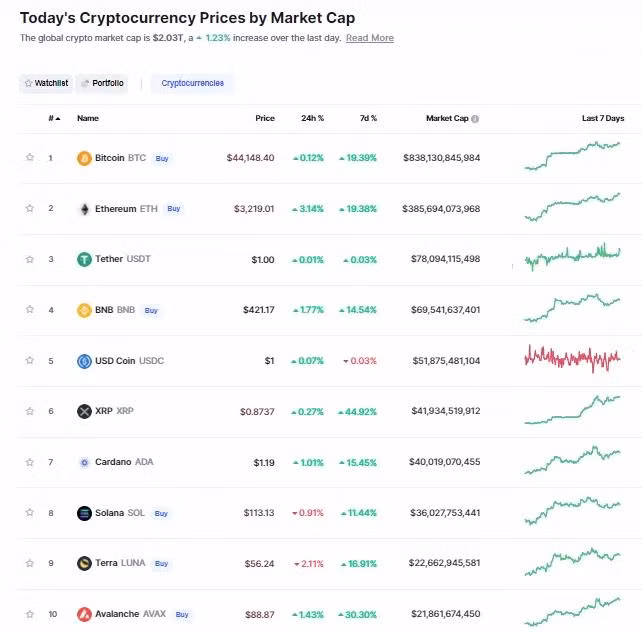Image resolution: width=642 pixels, height=632 pixels.
Task: Sort the list by Price column header
Action: pyautogui.click(x=264, y=119)
